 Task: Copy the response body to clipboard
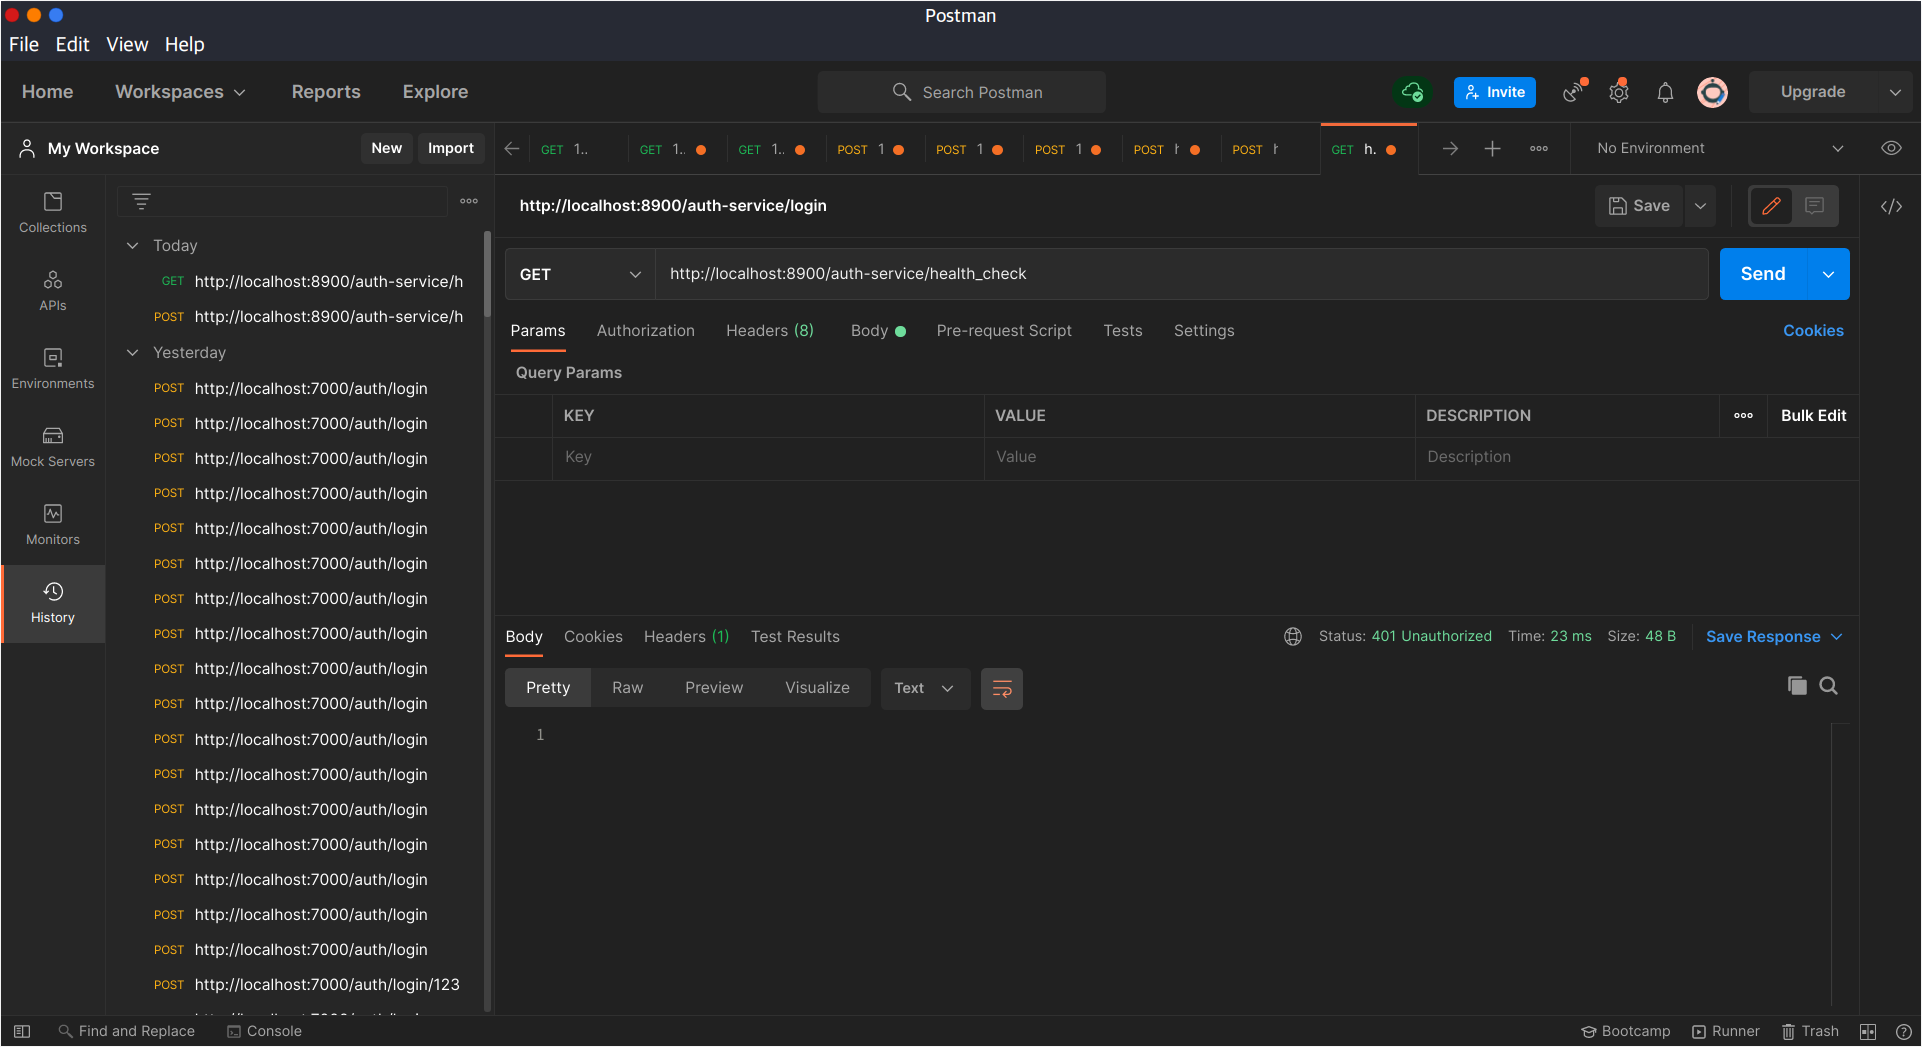tap(1797, 686)
